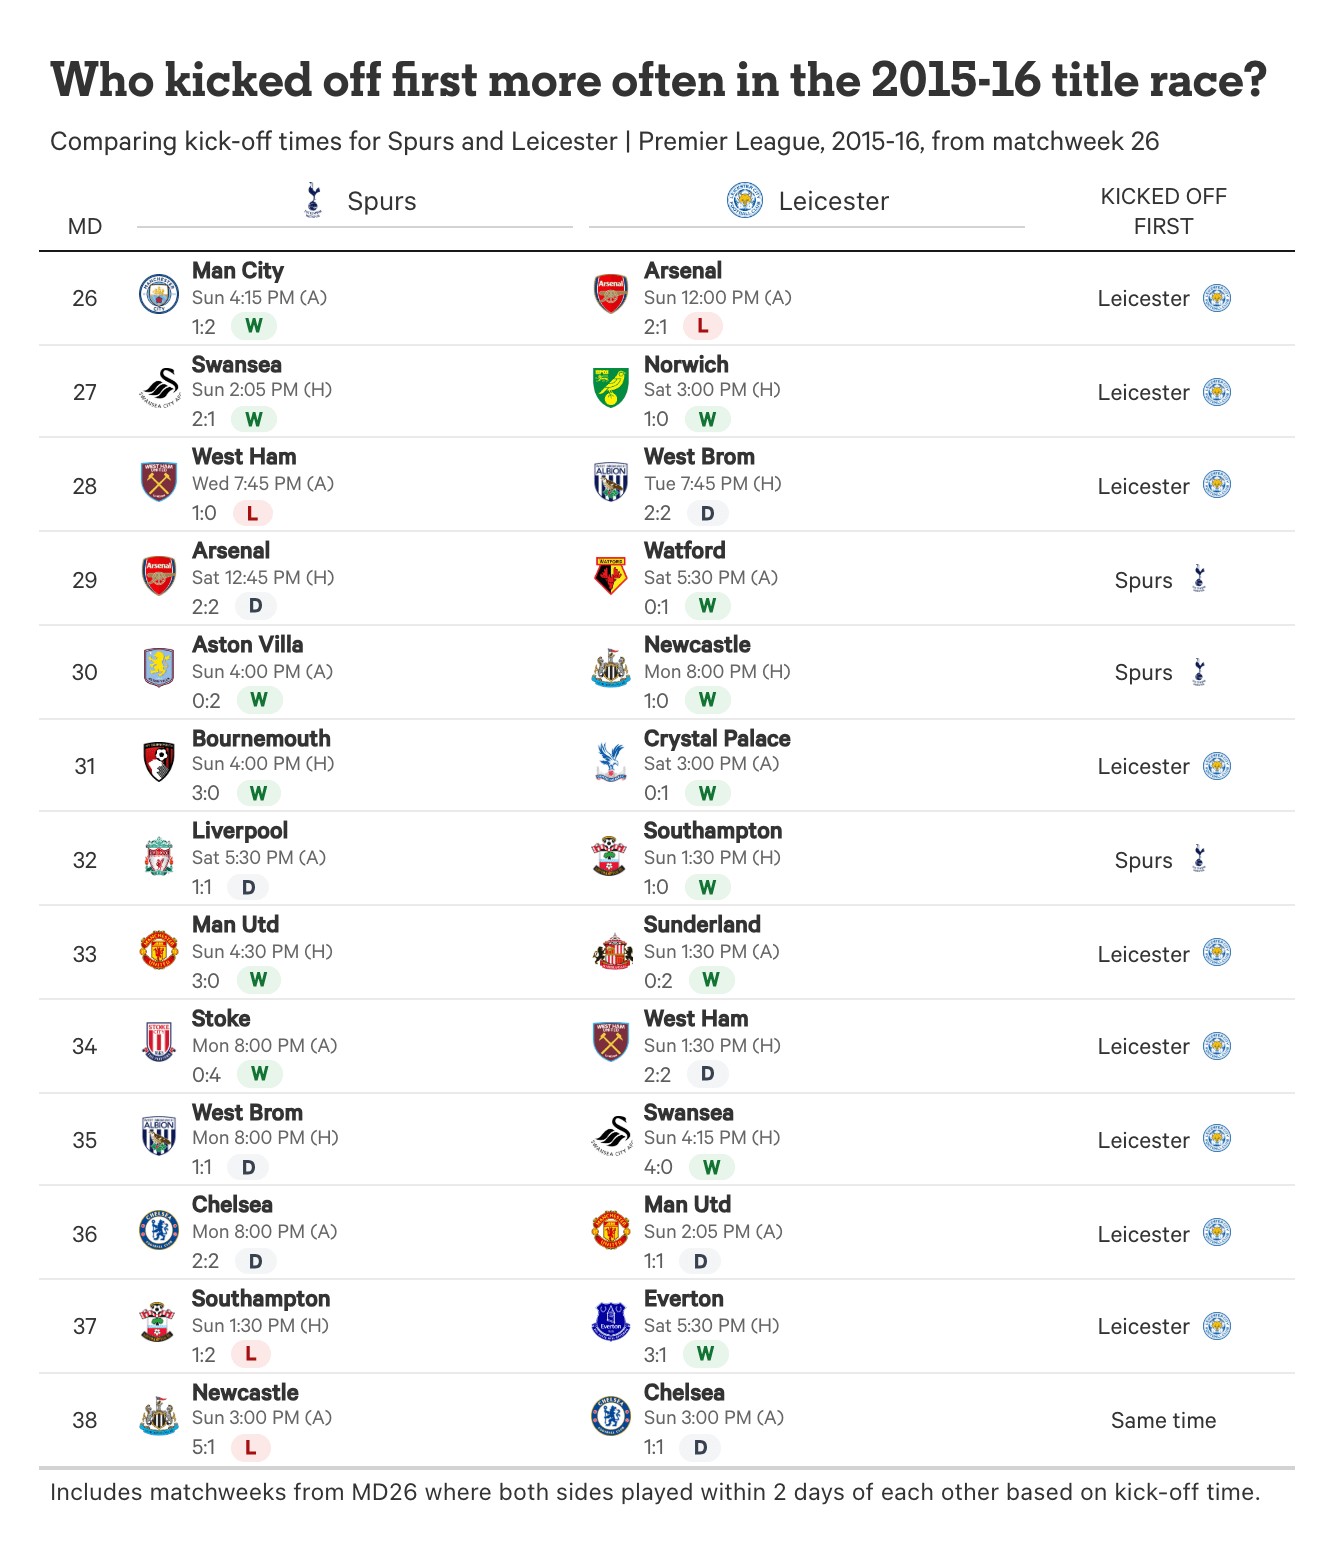
Task: Click the Leicester crest in the column header
Action: tap(744, 200)
